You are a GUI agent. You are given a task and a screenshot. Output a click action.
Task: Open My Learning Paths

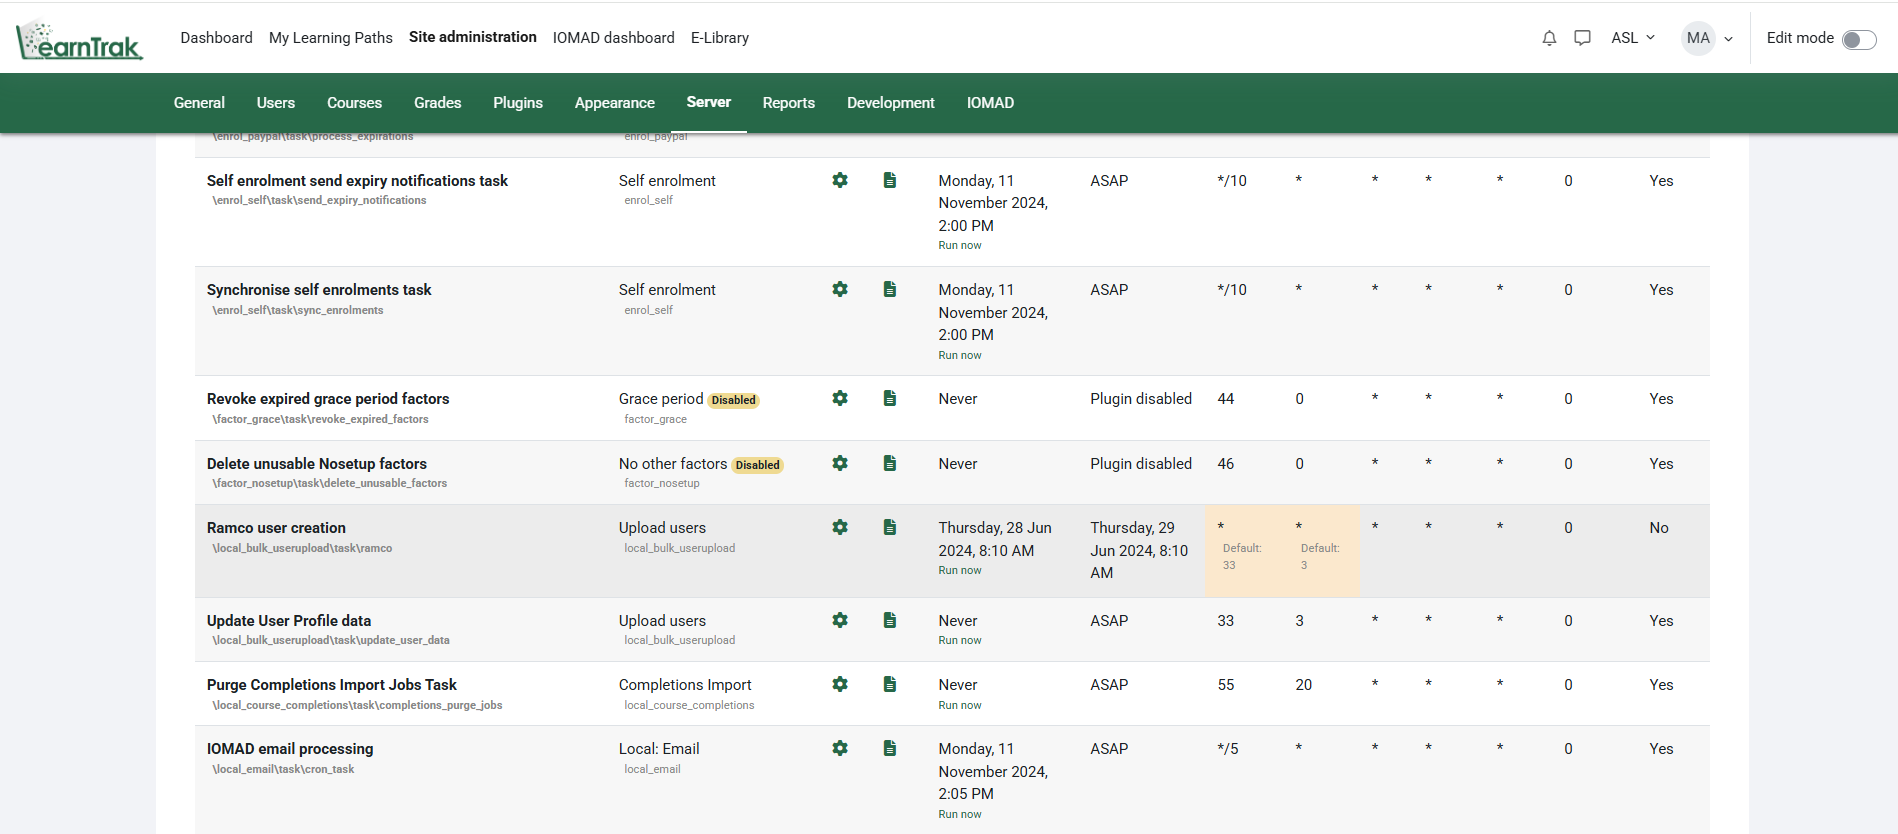[331, 38]
